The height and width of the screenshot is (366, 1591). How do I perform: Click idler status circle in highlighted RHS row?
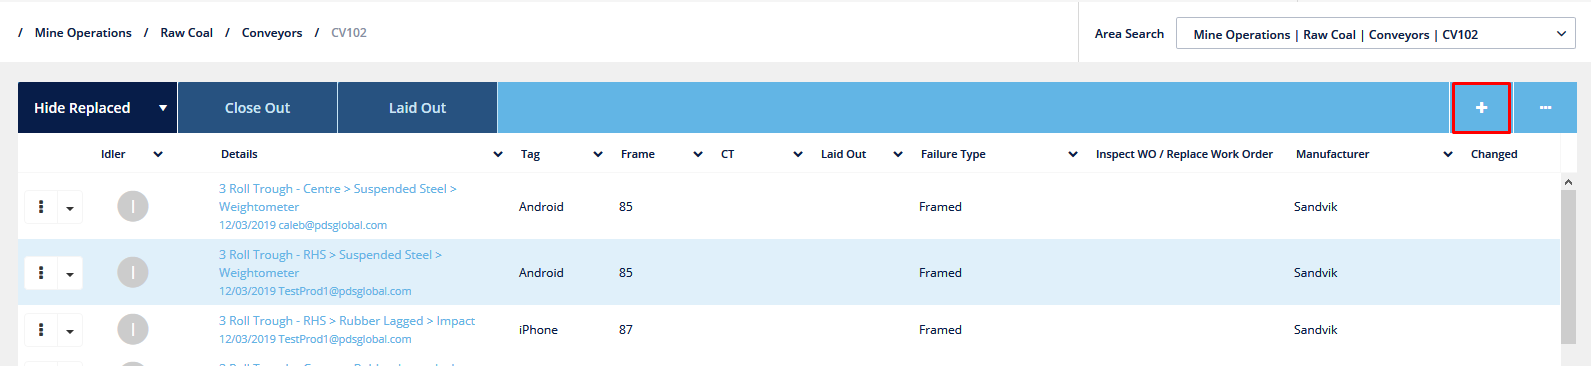click(133, 272)
